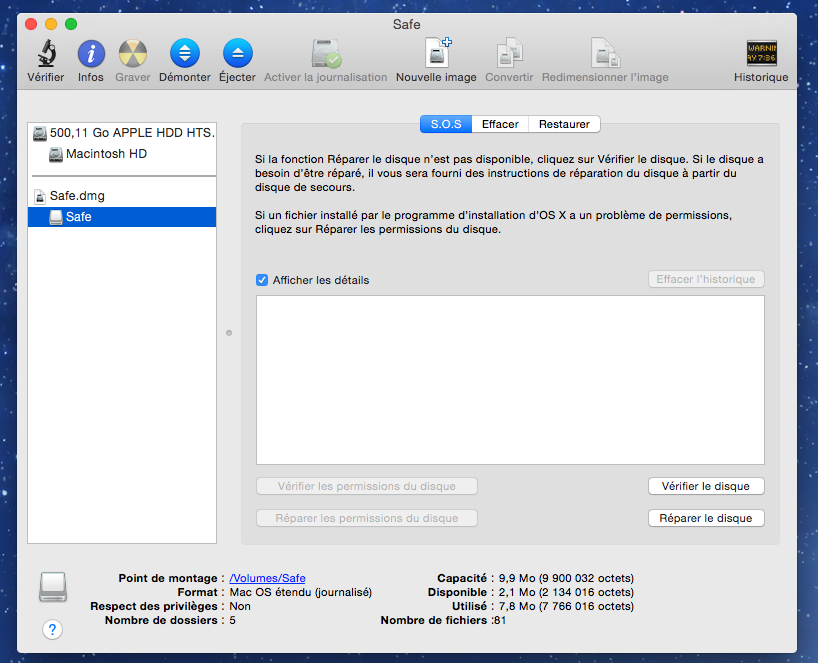Click Effacer l'historique button
The image size is (818, 663).
click(x=706, y=279)
